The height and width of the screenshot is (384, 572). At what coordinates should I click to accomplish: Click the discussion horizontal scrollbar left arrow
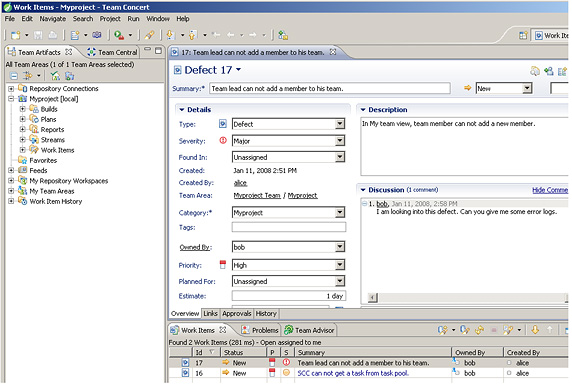tap(372, 298)
